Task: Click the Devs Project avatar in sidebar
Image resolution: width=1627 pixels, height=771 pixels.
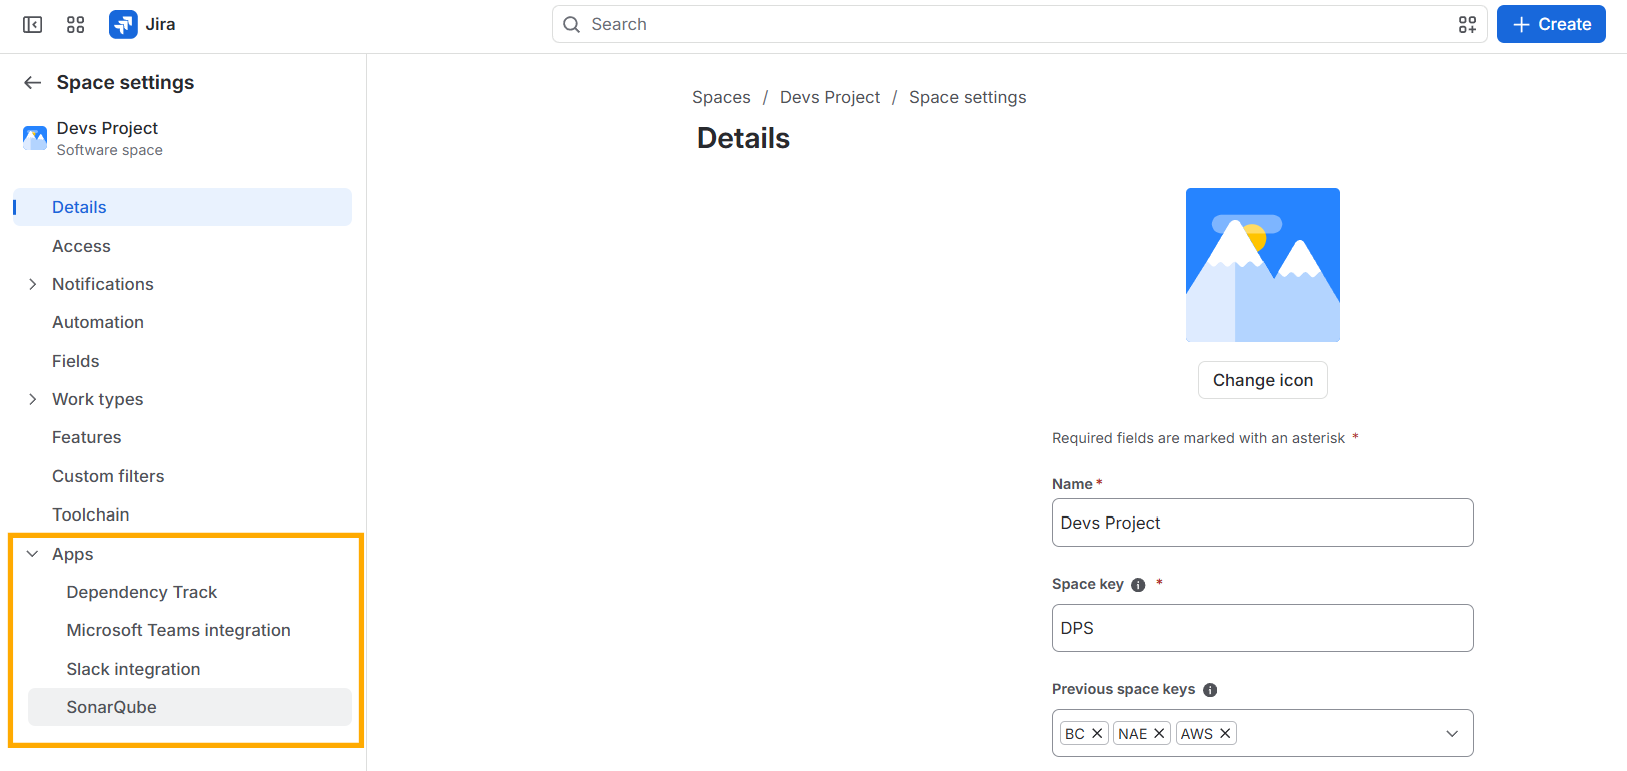Action: (35, 138)
